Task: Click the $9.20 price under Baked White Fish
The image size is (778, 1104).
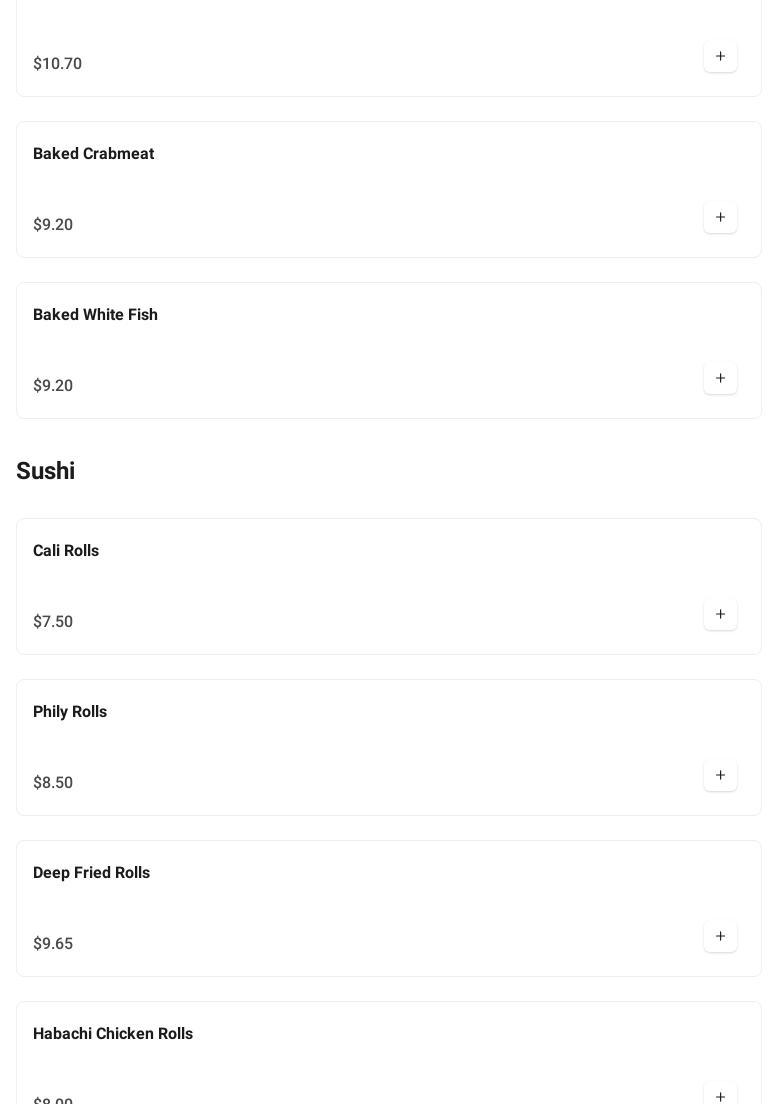Action: point(53,386)
